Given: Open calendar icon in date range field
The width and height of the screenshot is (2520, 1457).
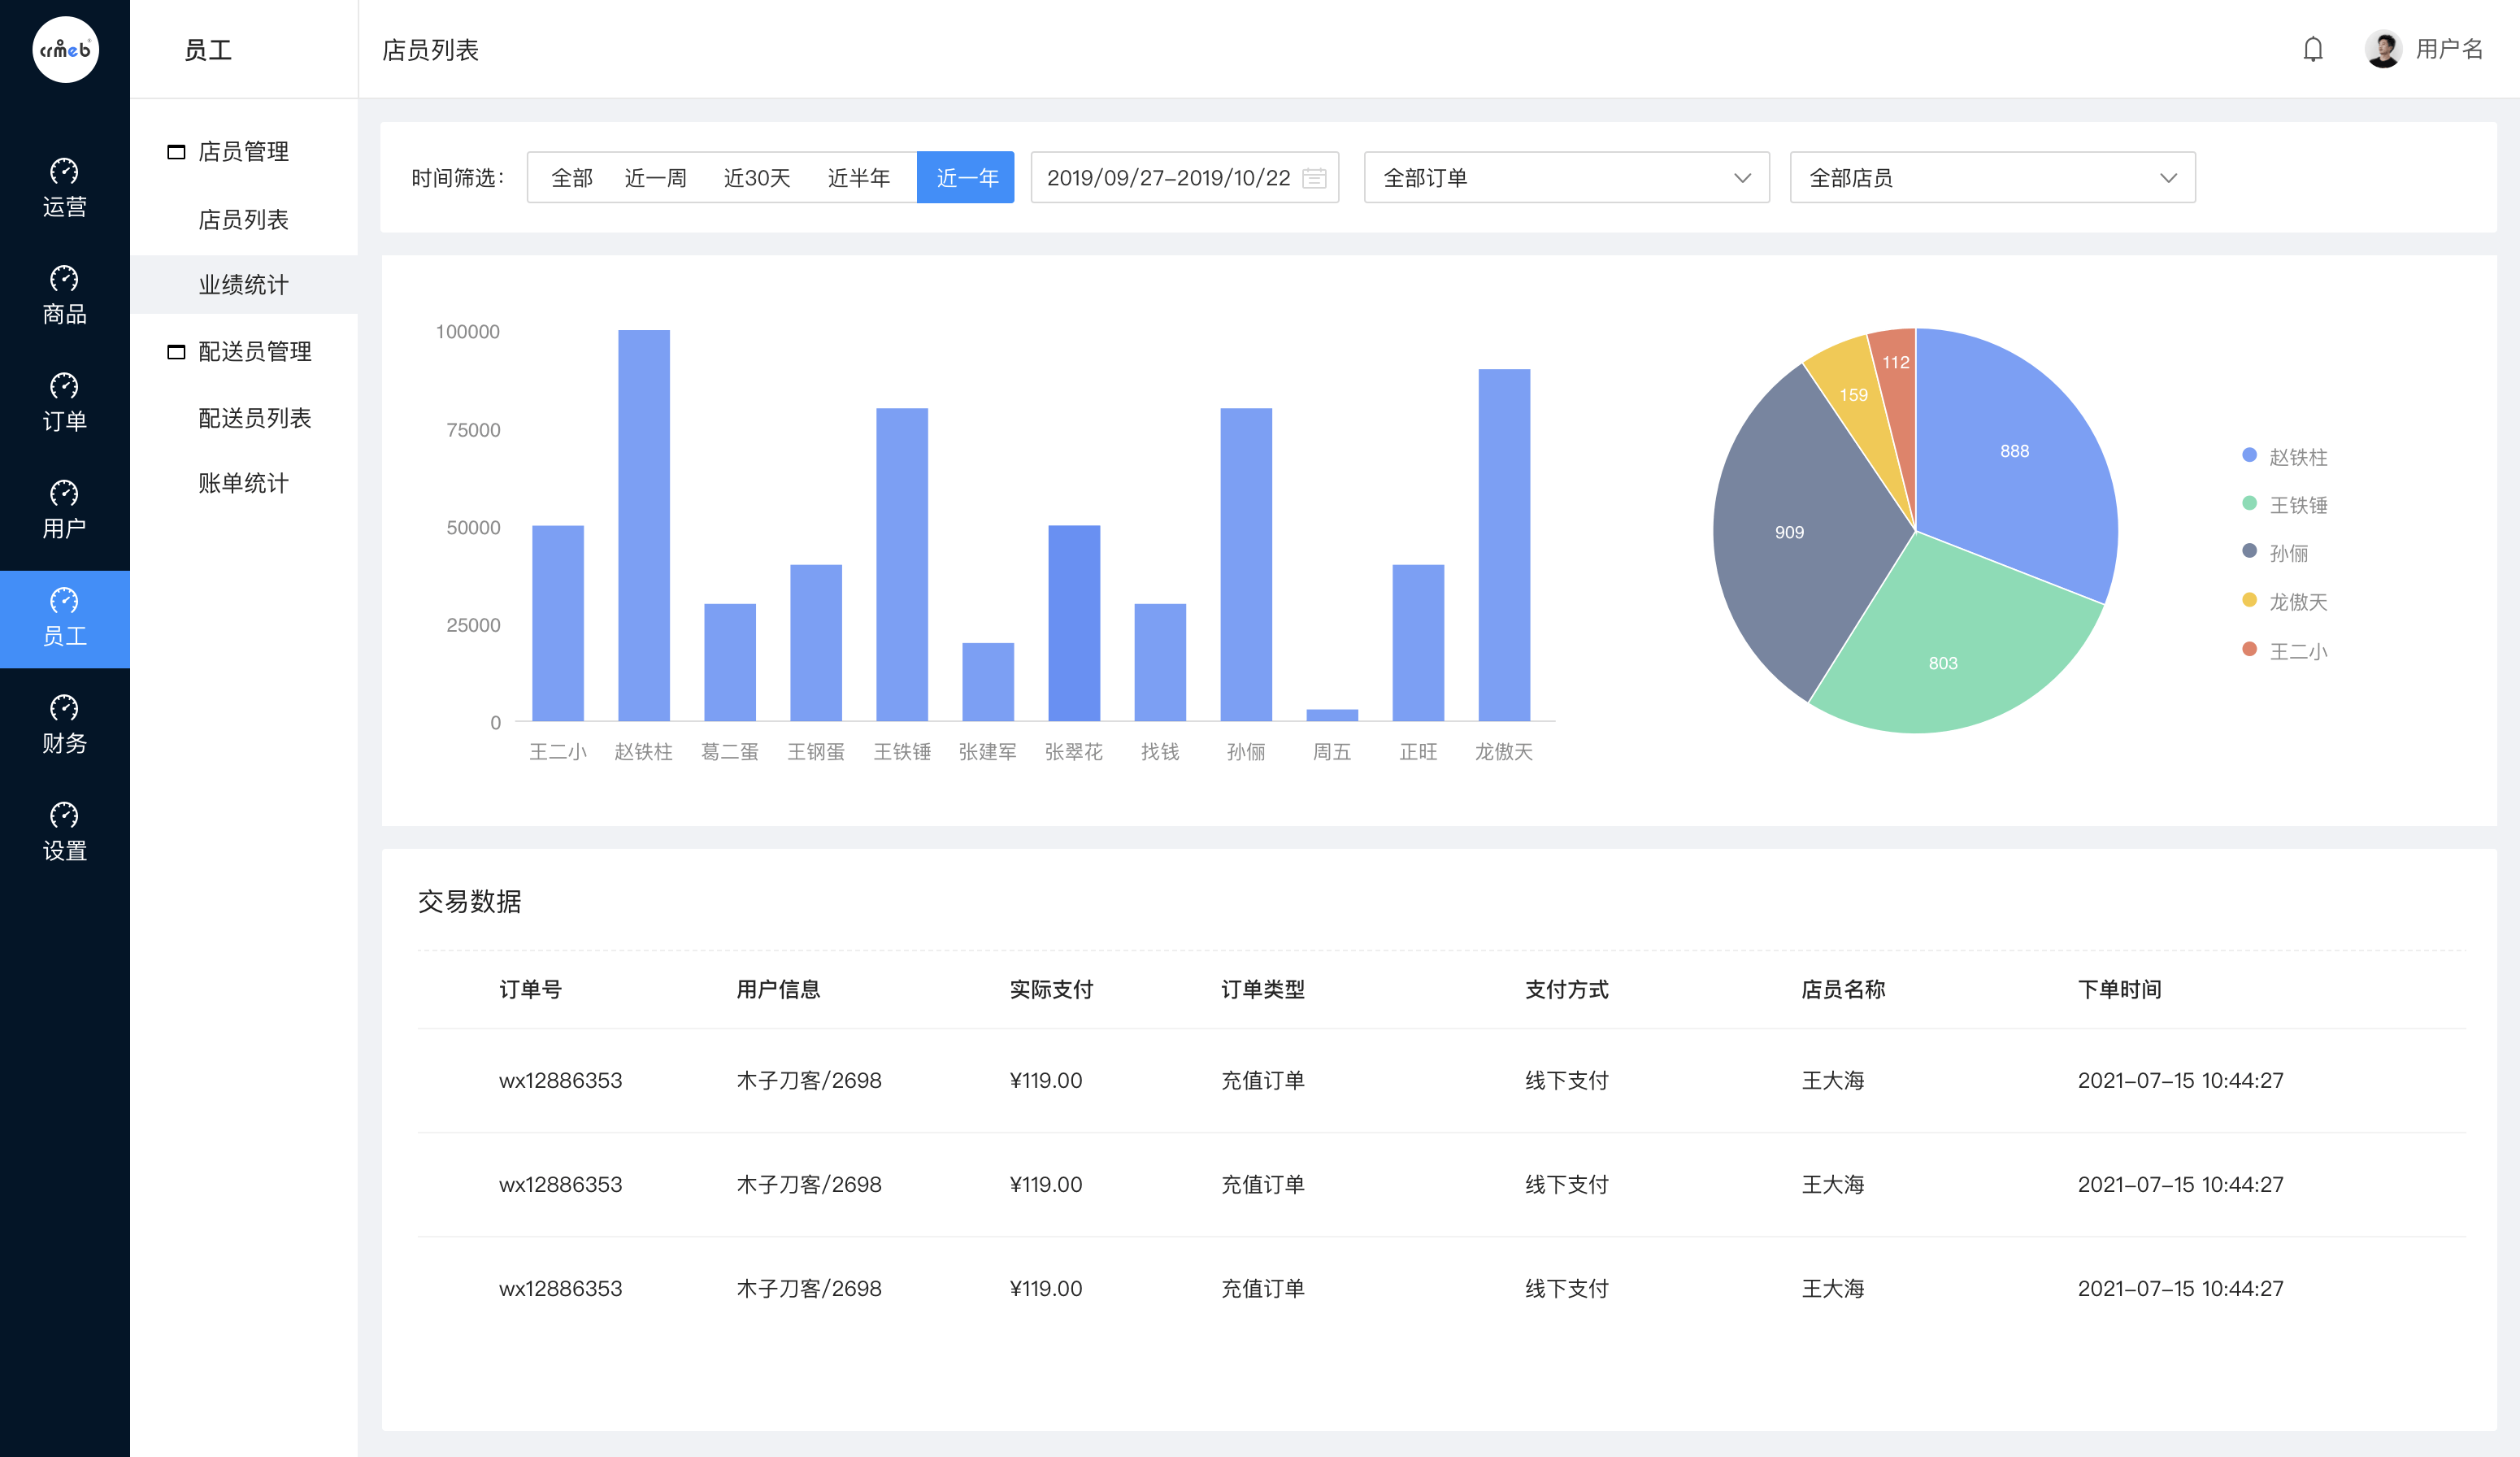Looking at the screenshot, I should (1314, 178).
